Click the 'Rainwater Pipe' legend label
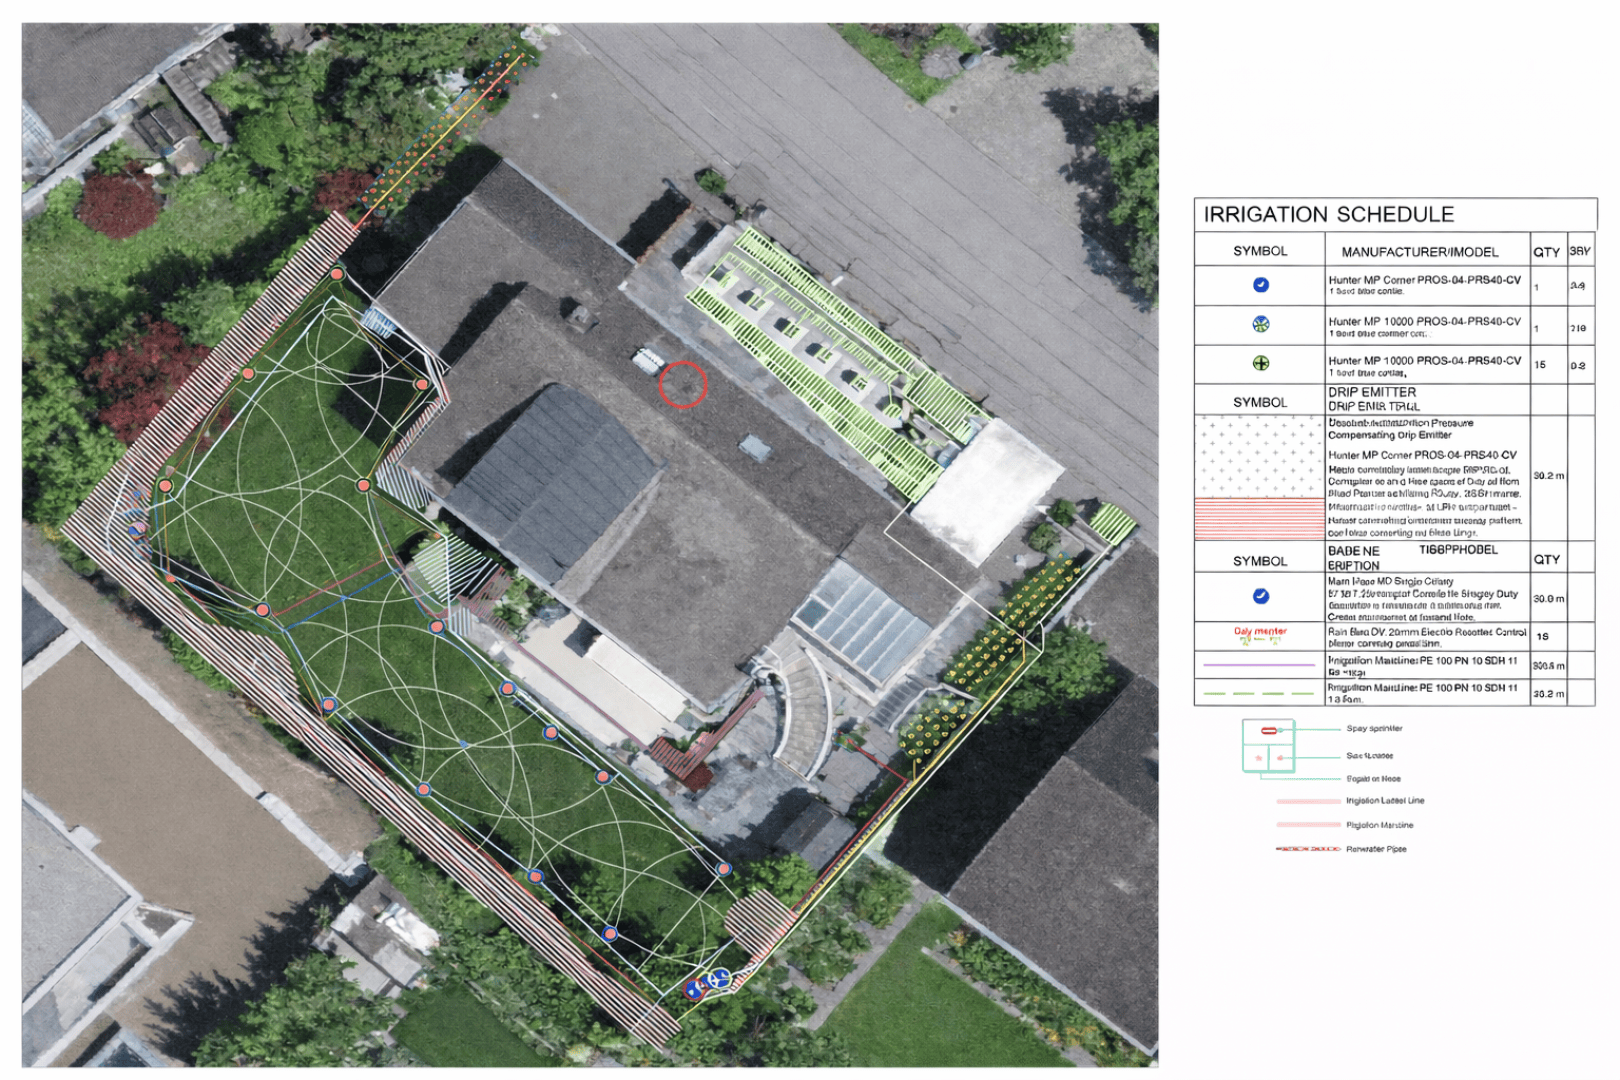This screenshot has width=1620, height=1080. pos(1376,849)
